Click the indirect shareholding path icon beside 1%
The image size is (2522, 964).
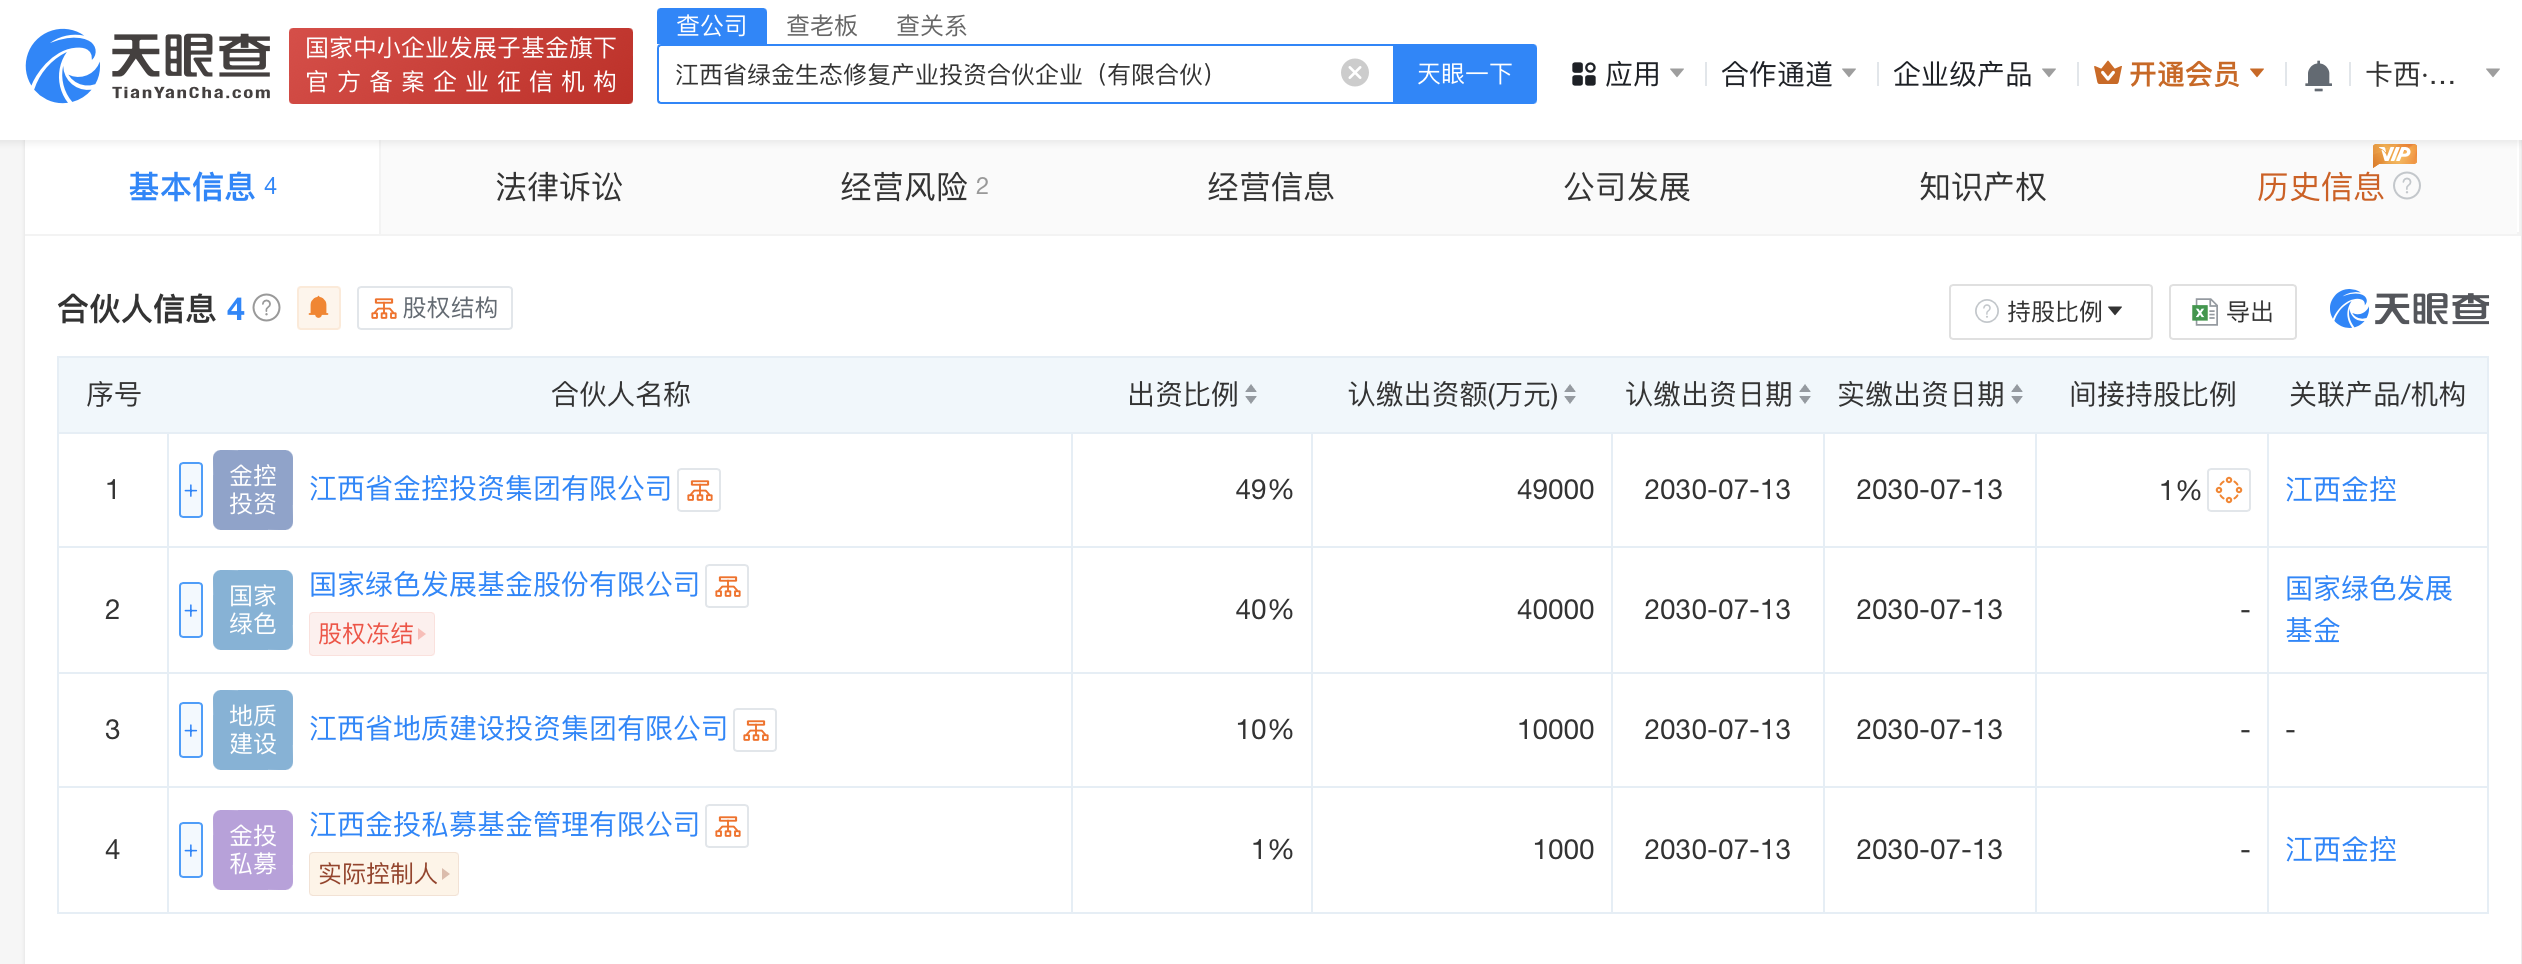tap(2229, 490)
